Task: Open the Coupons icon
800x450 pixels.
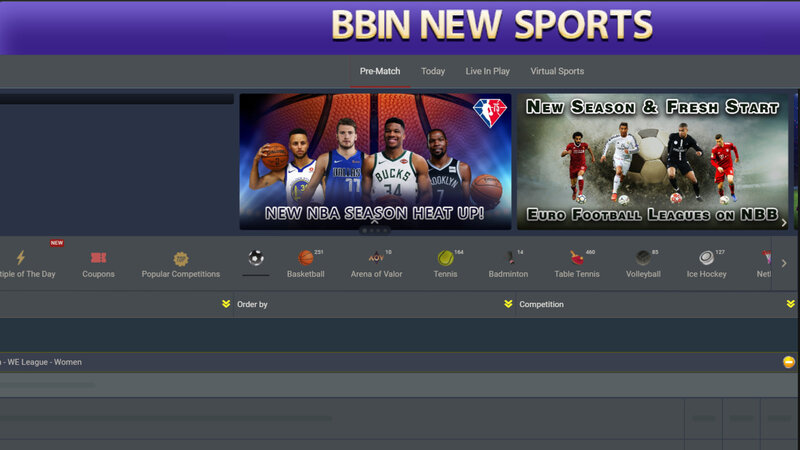Action: pyautogui.click(x=98, y=258)
